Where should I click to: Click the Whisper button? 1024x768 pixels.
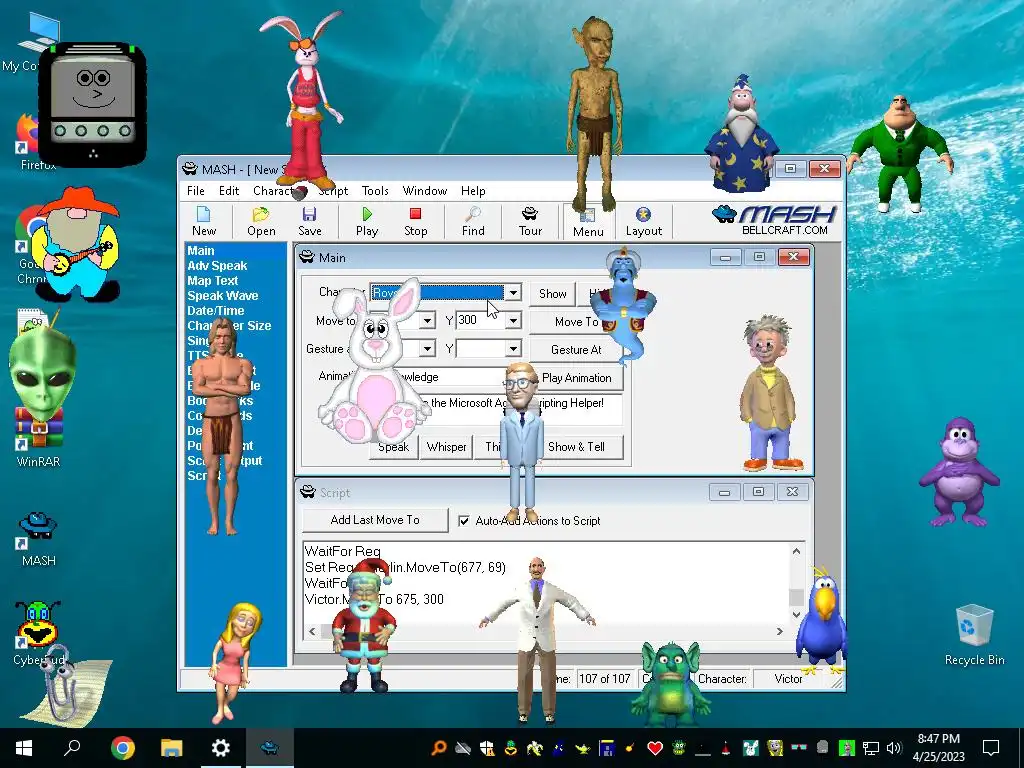447,447
